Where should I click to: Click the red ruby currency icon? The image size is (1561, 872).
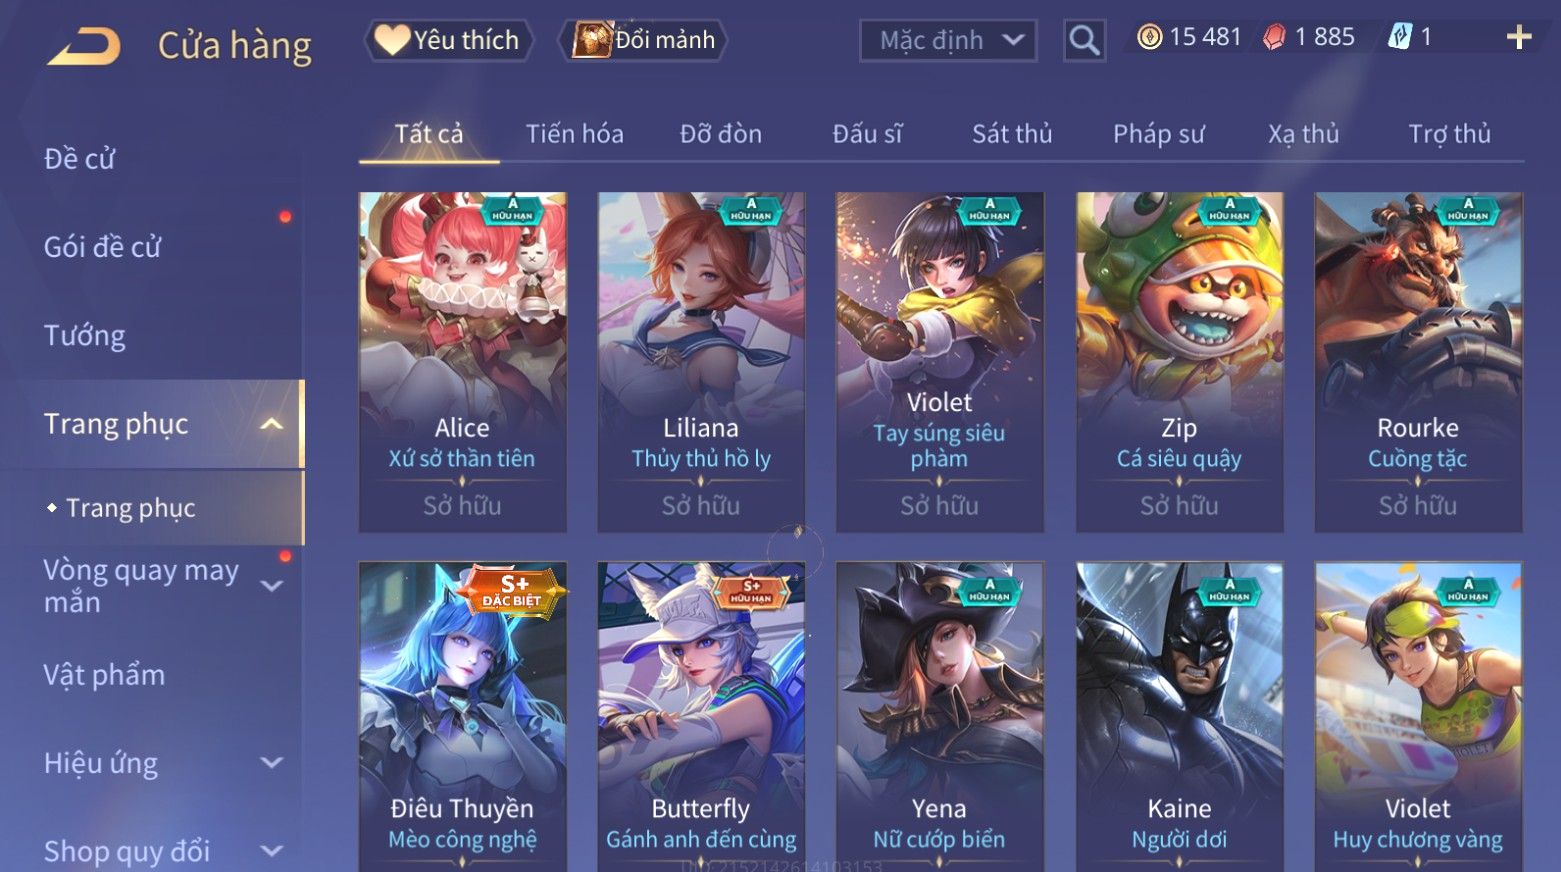click(x=1274, y=38)
